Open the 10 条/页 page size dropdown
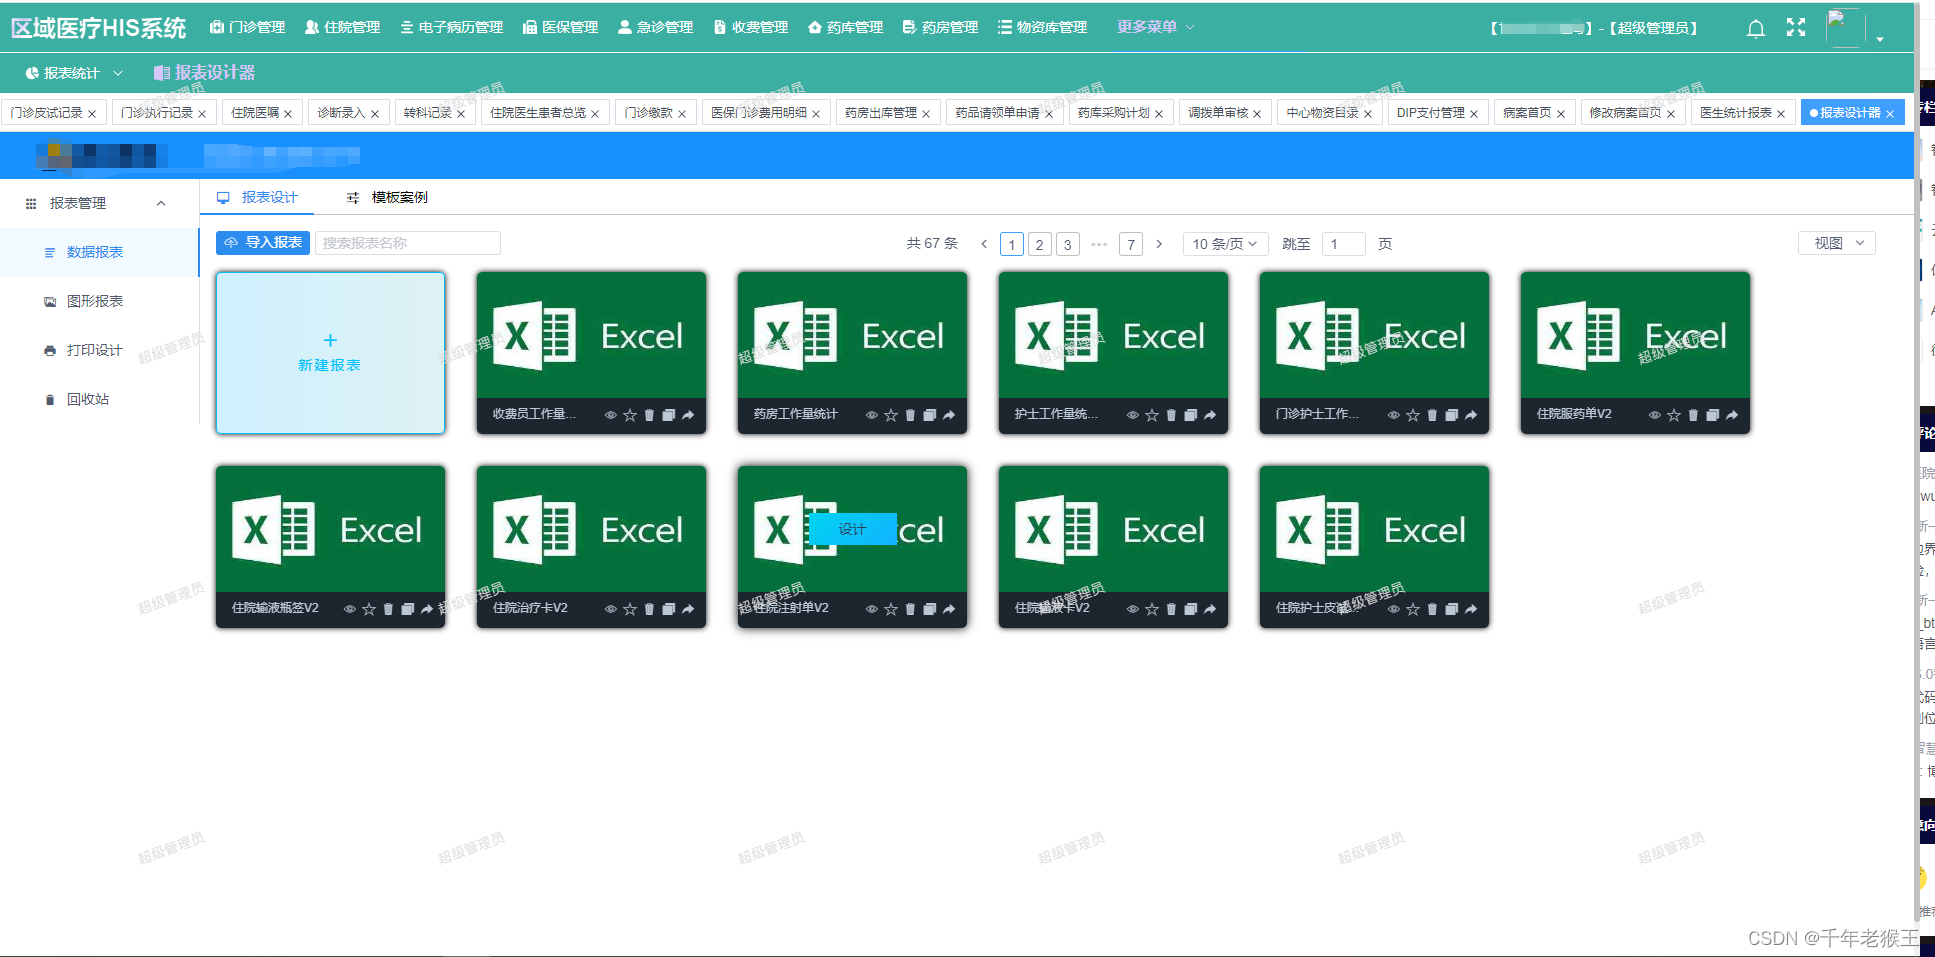The height and width of the screenshot is (957, 1935). 1225,244
